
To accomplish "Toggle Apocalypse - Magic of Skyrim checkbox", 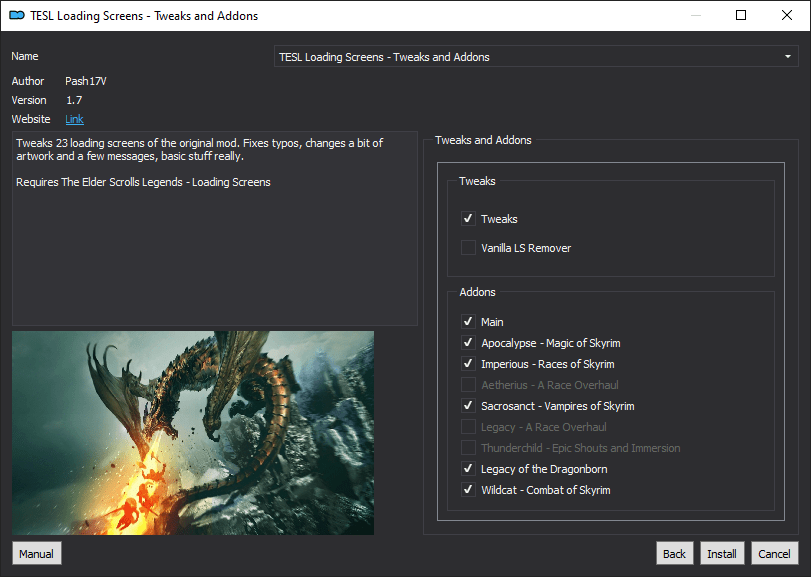I will point(468,343).
